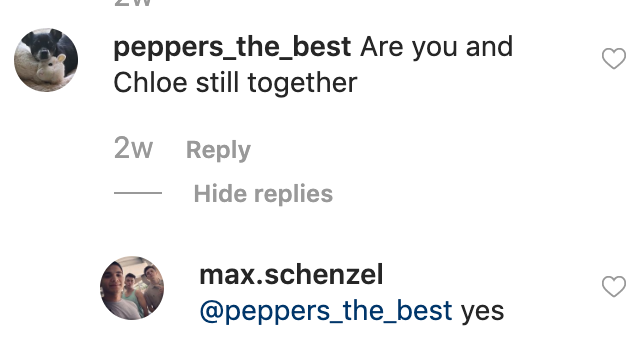Open max.schenzel's profile picture
The height and width of the screenshot is (360, 644).
pyautogui.click(x=132, y=288)
